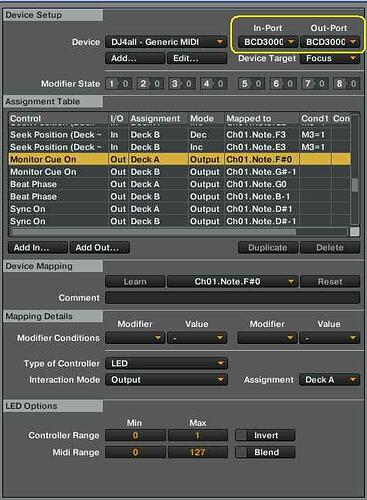Click the Add Out... button
The height and width of the screenshot is (500, 367).
tap(99, 248)
